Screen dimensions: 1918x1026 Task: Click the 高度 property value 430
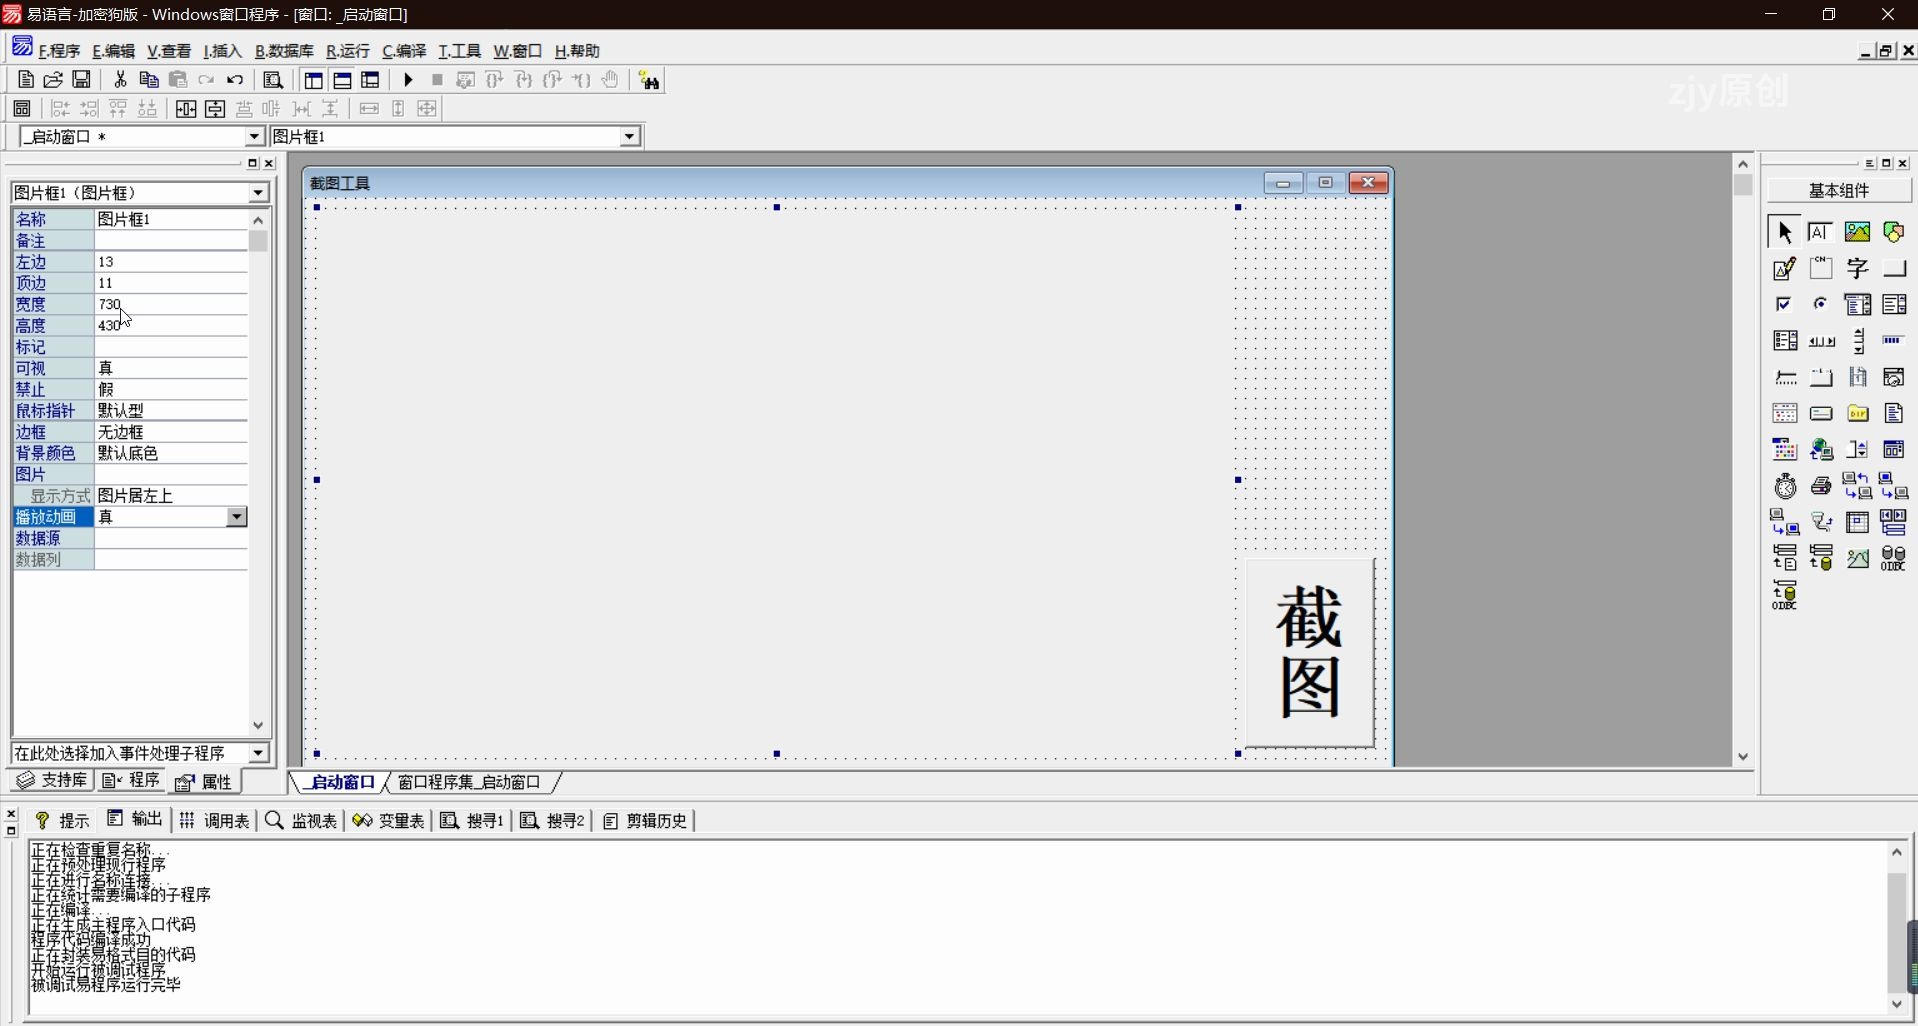coord(171,325)
